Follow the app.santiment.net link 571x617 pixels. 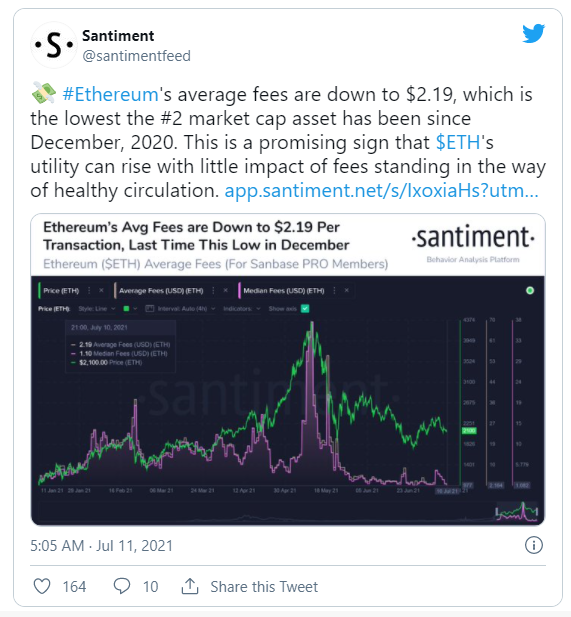tap(381, 190)
